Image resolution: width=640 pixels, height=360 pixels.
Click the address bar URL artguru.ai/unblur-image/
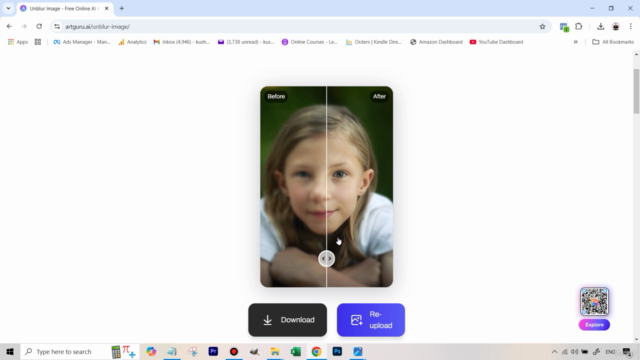pos(97,27)
